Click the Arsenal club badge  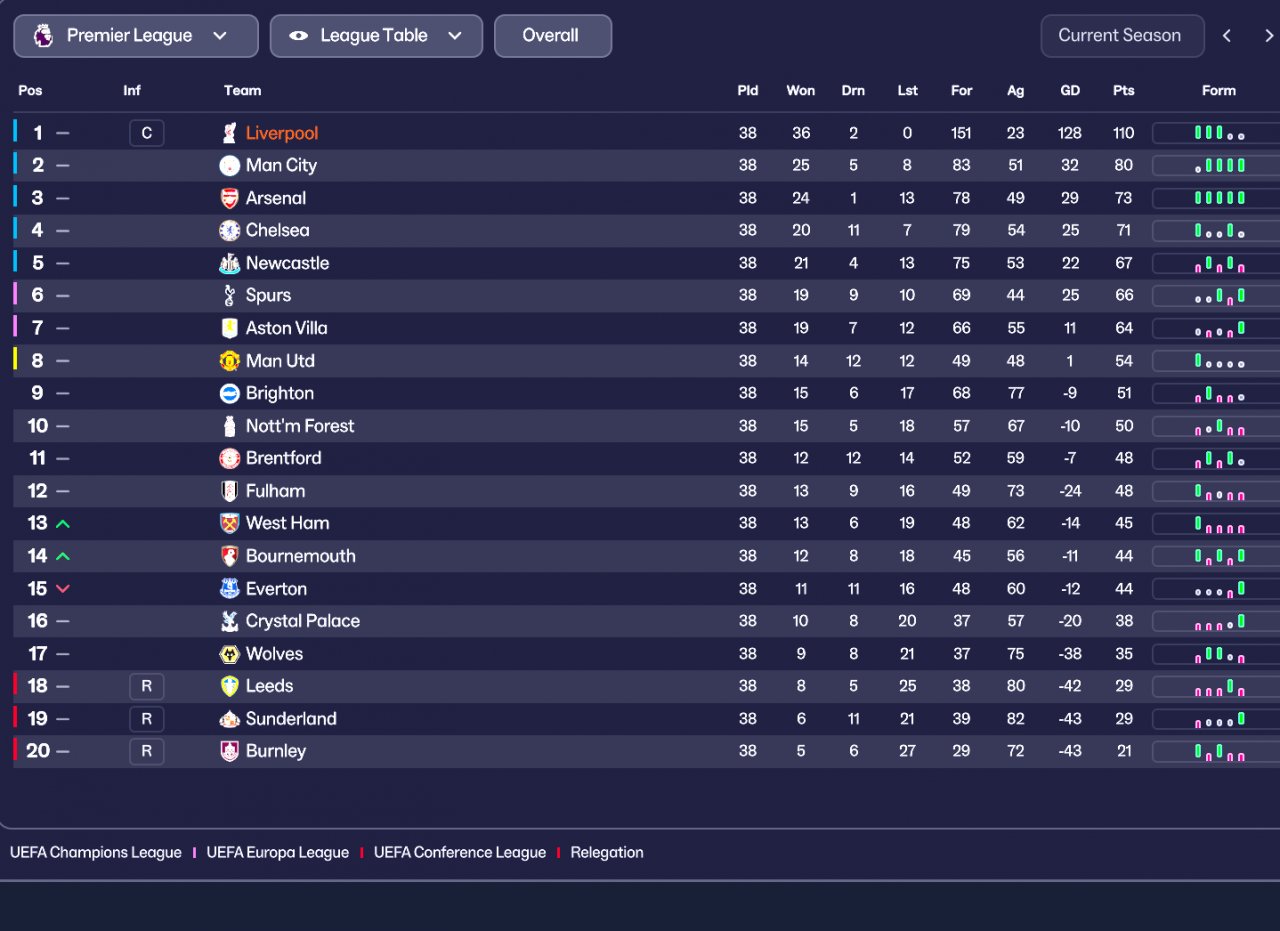click(x=229, y=198)
